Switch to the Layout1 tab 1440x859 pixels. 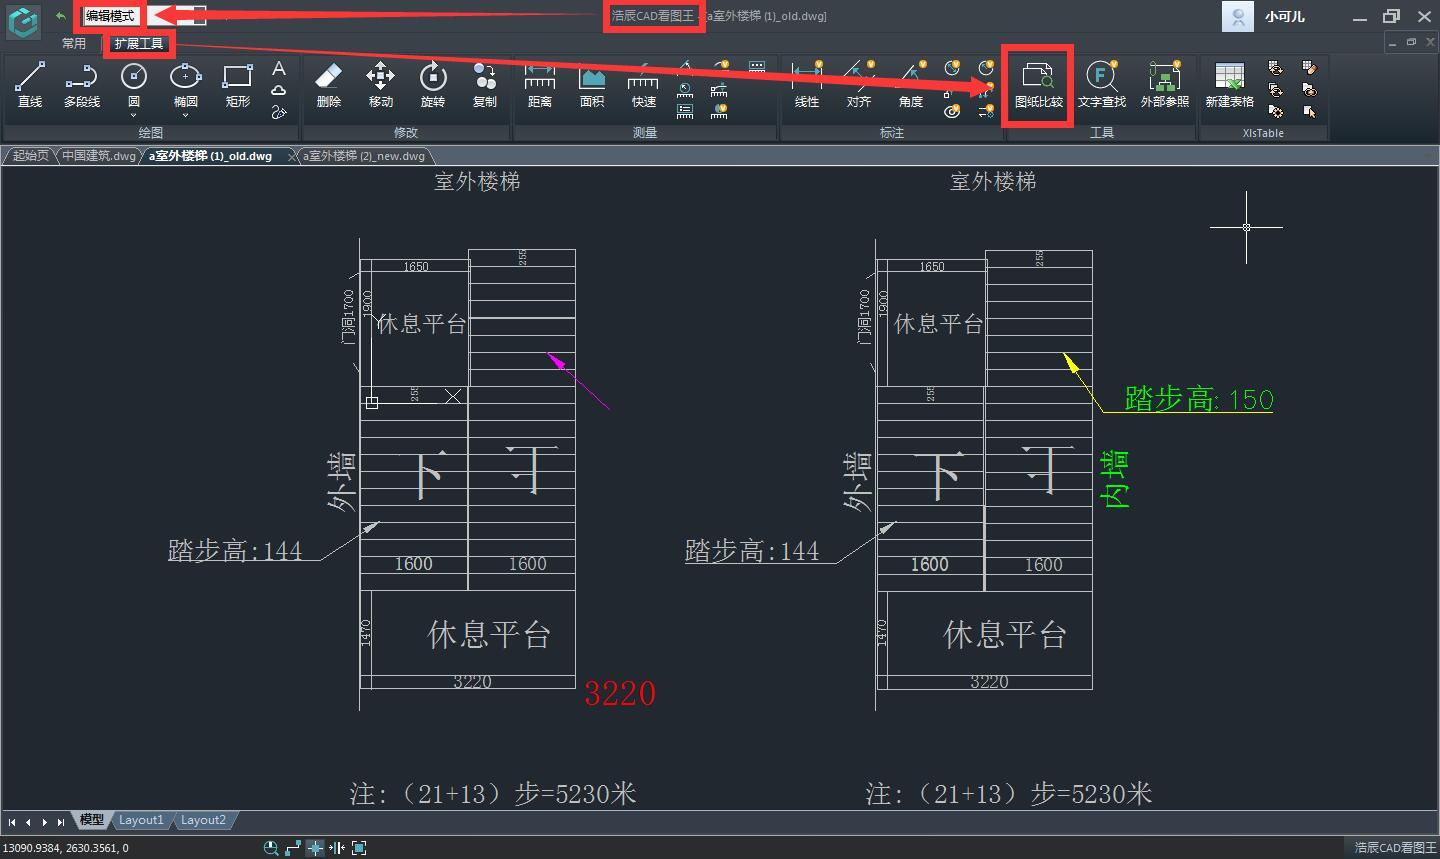(141, 820)
